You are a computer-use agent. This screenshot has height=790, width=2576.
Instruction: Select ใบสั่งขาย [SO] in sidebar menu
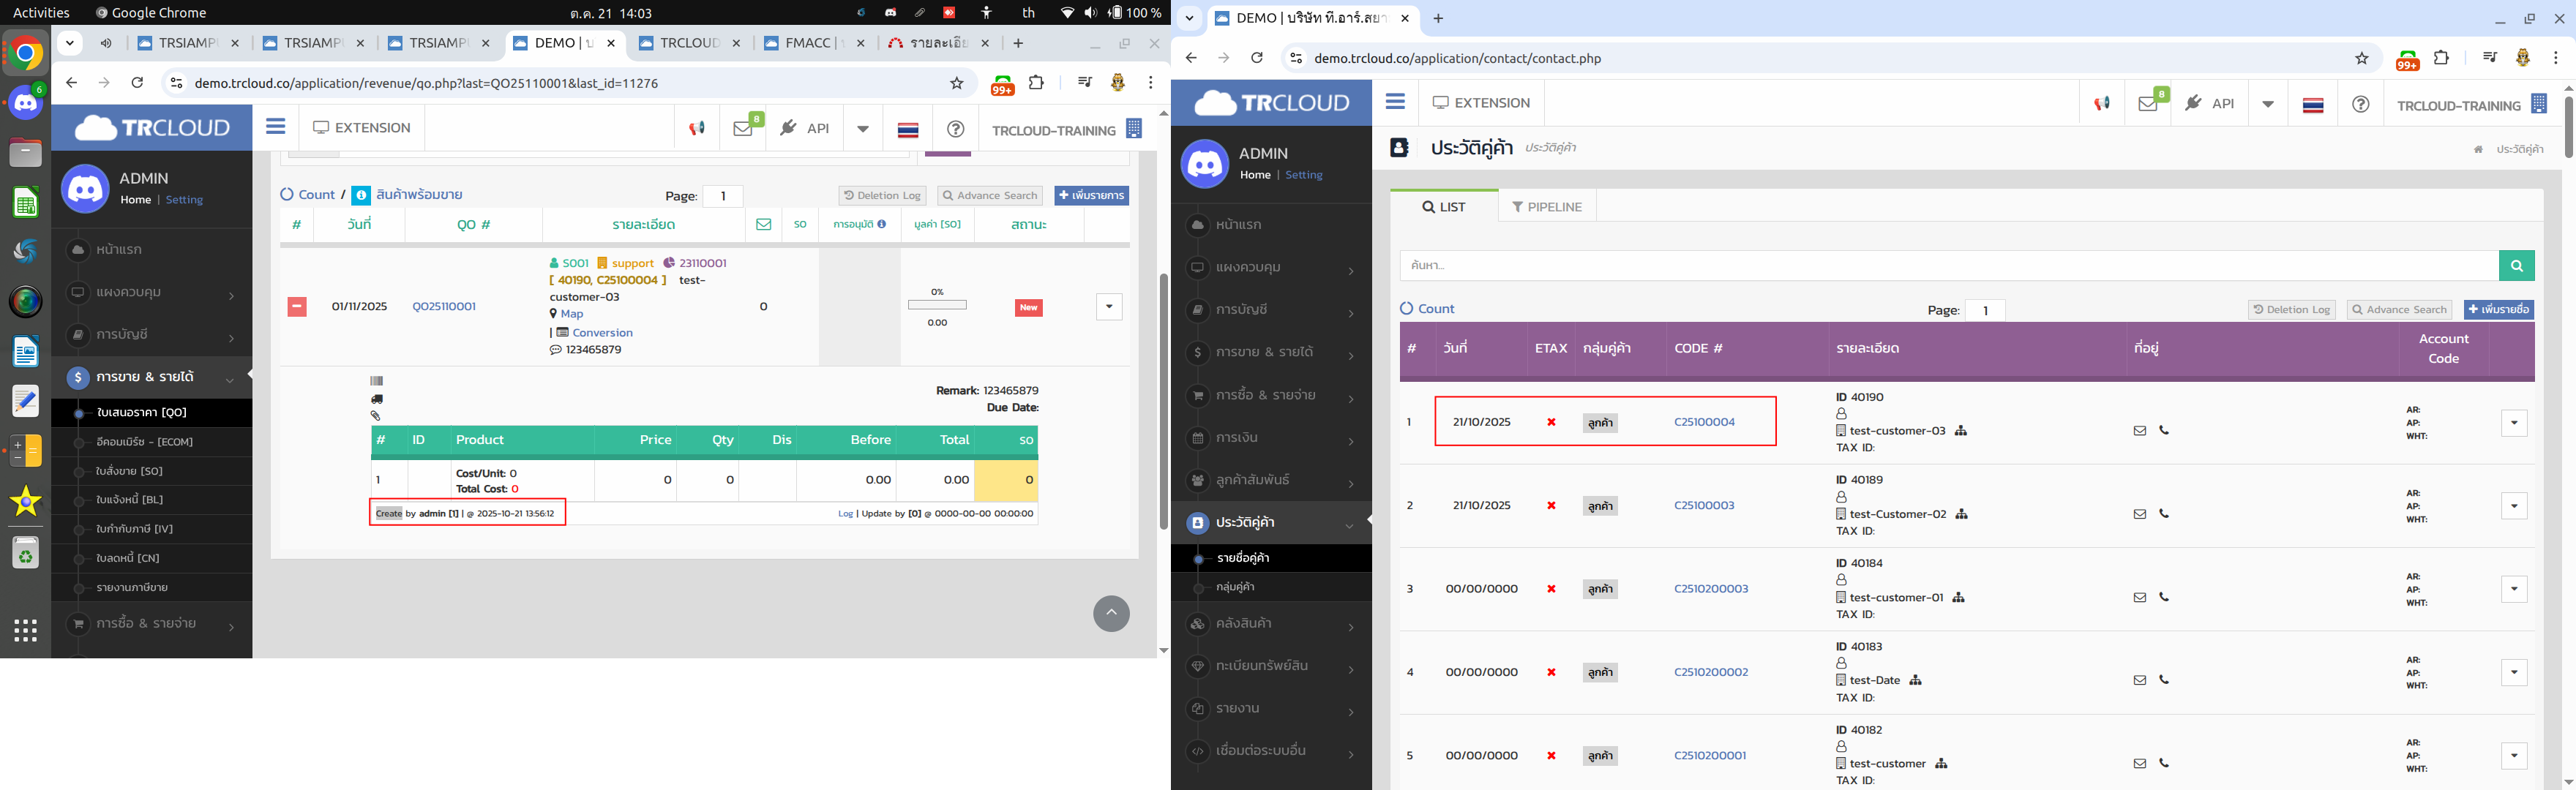click(129, 471)
